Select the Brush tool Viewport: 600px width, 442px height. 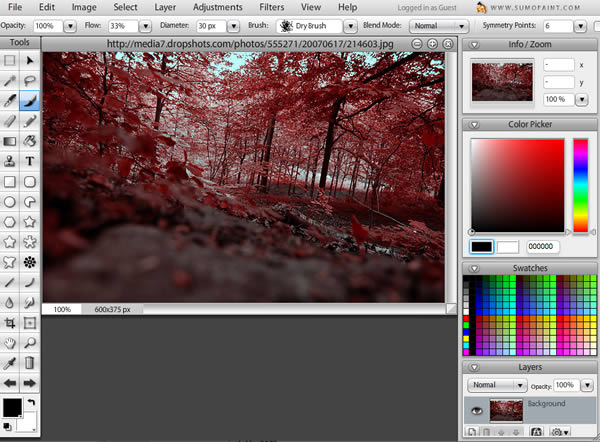[x=10, y=101]
